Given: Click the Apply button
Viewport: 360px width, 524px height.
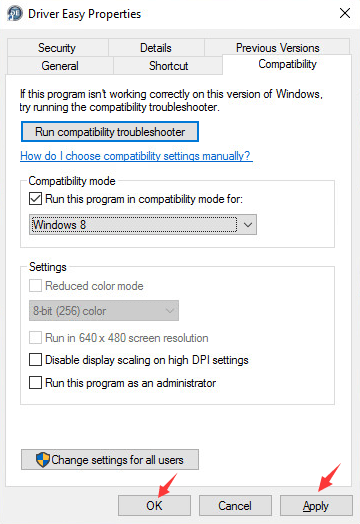Looking at the screenshot, I should [x=316, y=506].
